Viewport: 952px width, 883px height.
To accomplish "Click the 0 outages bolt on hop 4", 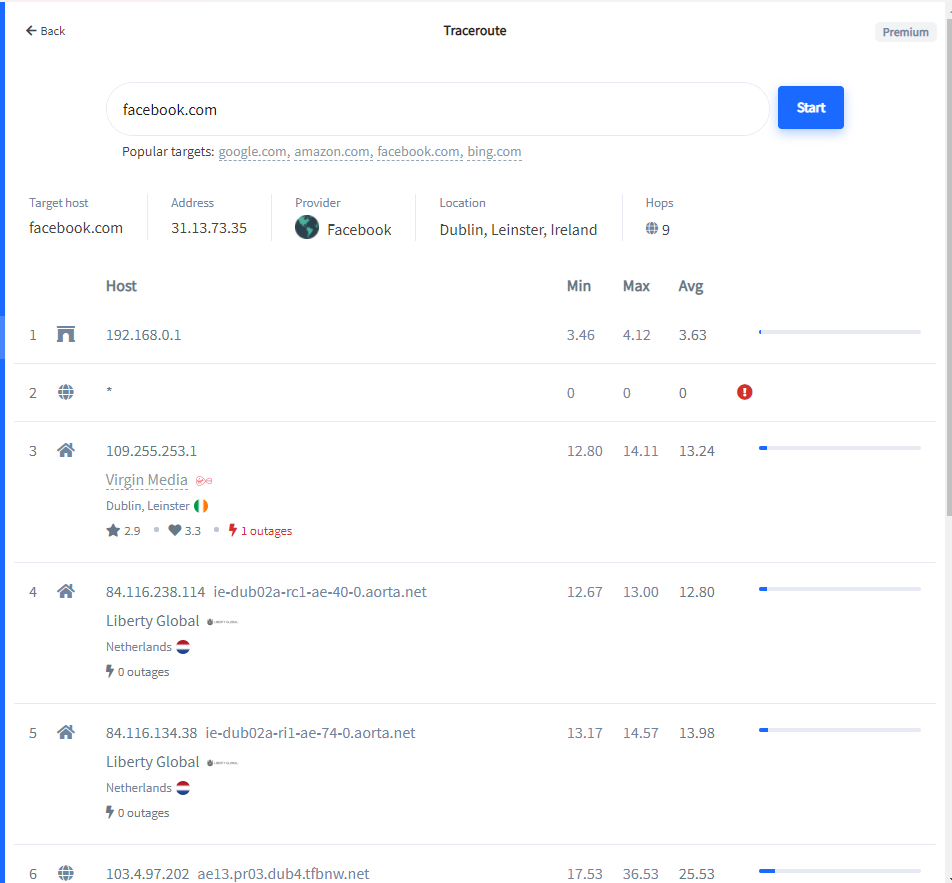I will tap(110, 671).
